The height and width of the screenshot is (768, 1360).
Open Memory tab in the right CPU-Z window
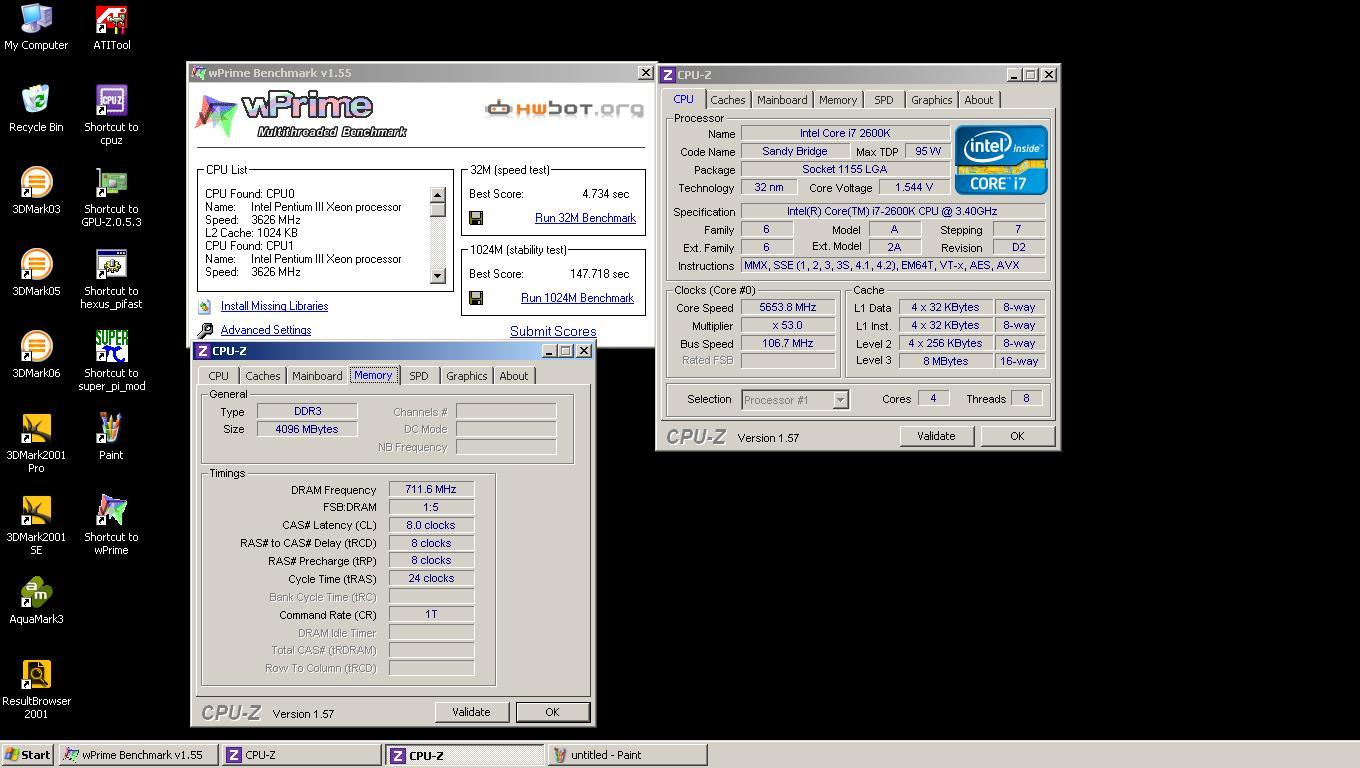(838, 100)
